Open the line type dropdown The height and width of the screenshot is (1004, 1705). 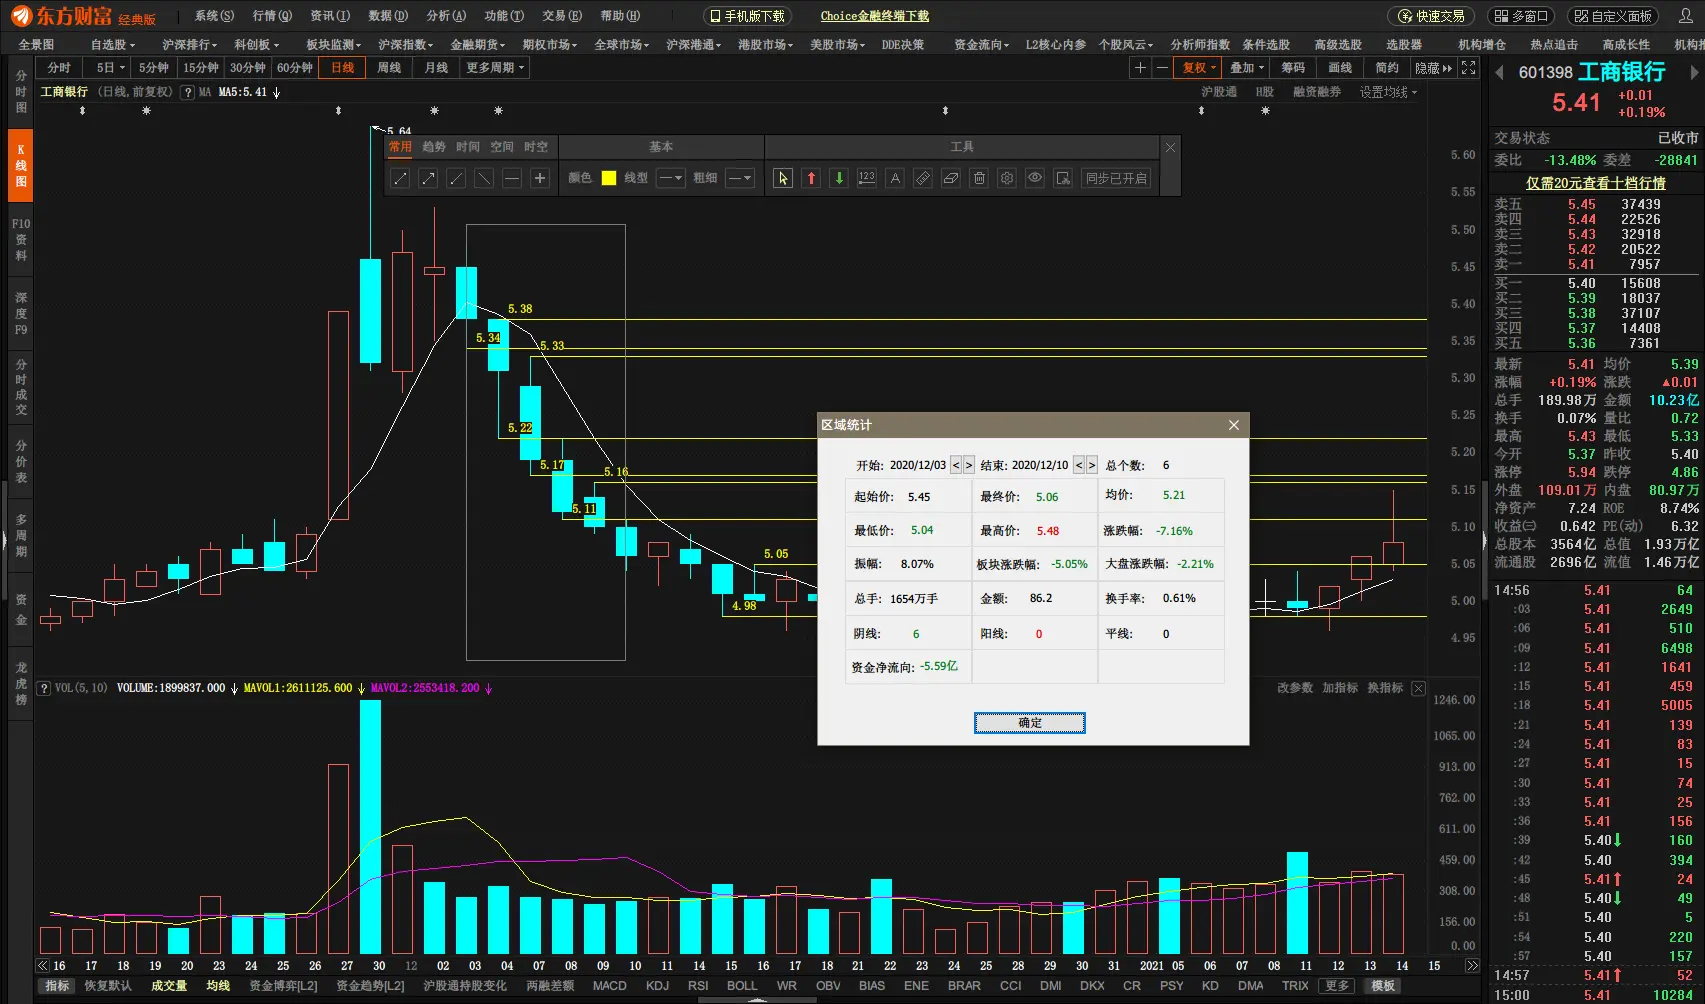click(670, 178)
